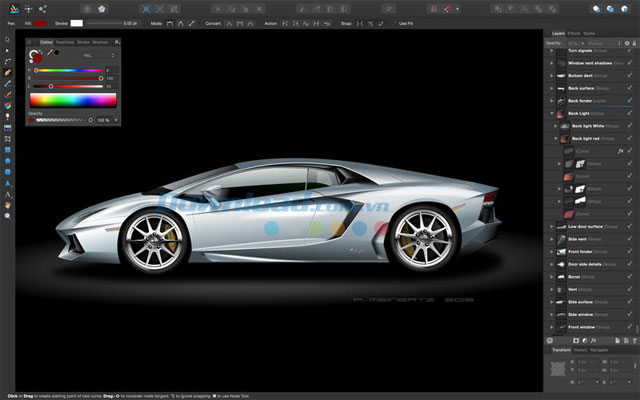Toggle visibility of Back fender layer
Screen dimensions: 640x400
[630, 100]
